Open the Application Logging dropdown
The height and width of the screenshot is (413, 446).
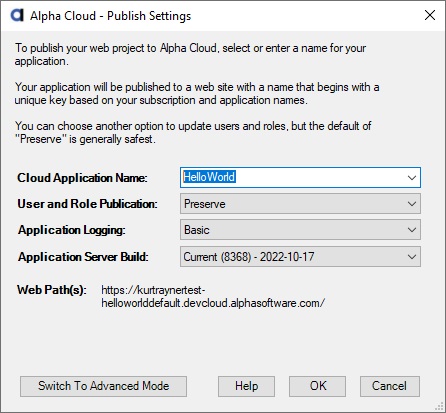300,230
